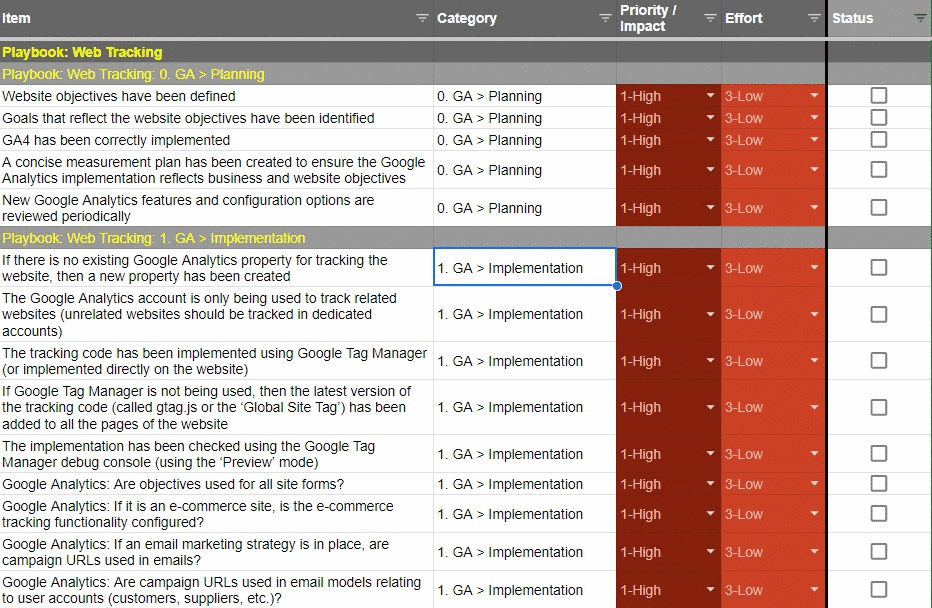
Task: Check status for email models user accounts row
Action: pyautogui.click(x=879, y=590)
